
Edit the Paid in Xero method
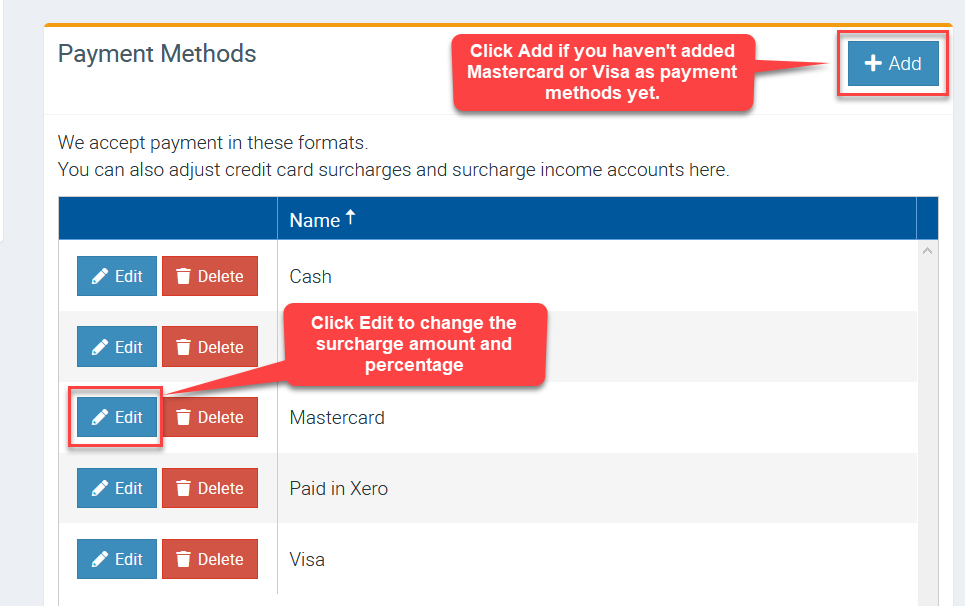117,489
